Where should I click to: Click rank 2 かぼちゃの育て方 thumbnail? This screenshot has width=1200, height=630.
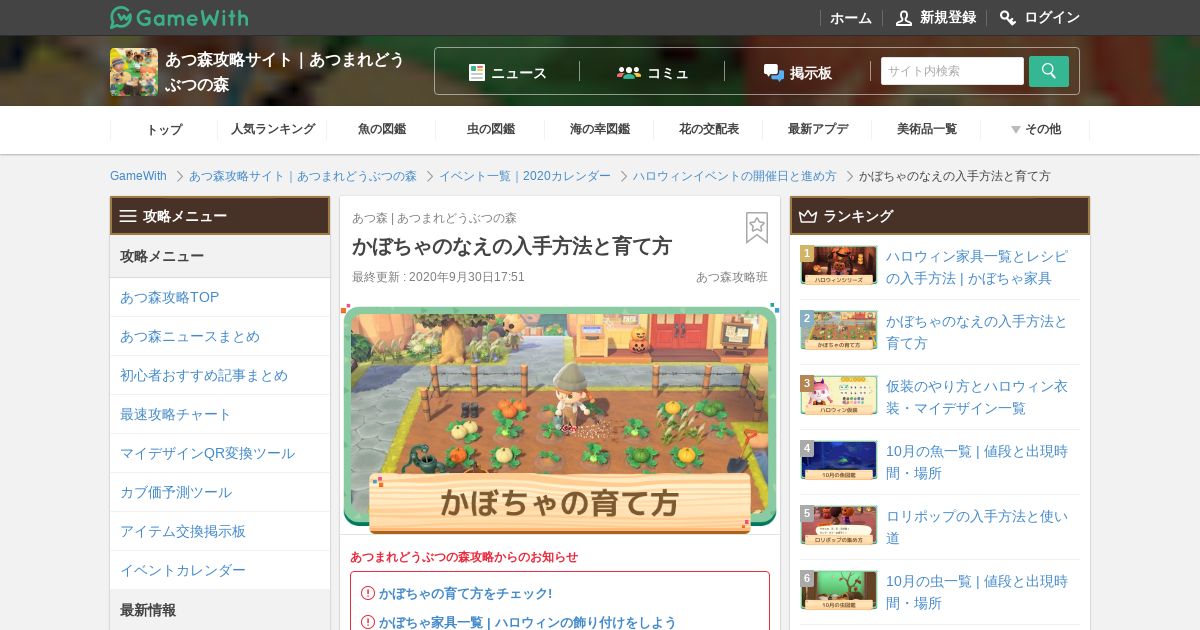tap(838, 330)
